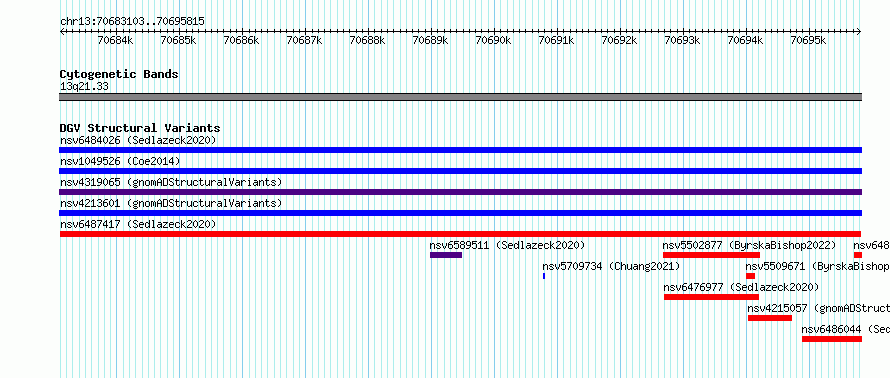Select the red nsv5502877 variant bar

point(711,255)
